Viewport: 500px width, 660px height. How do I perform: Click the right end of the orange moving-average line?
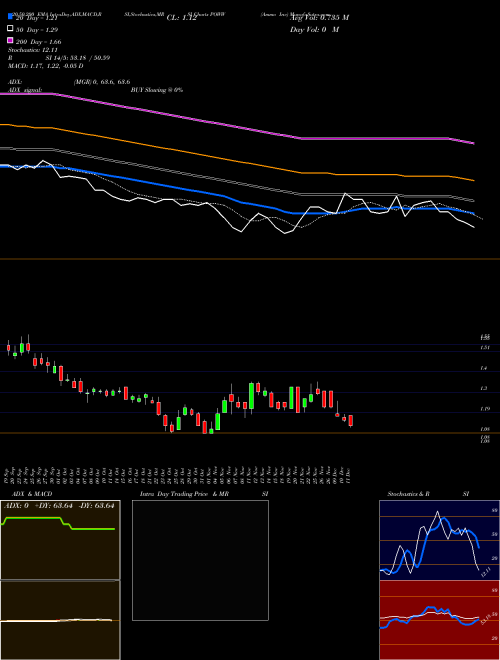click(x=473, y=180)
